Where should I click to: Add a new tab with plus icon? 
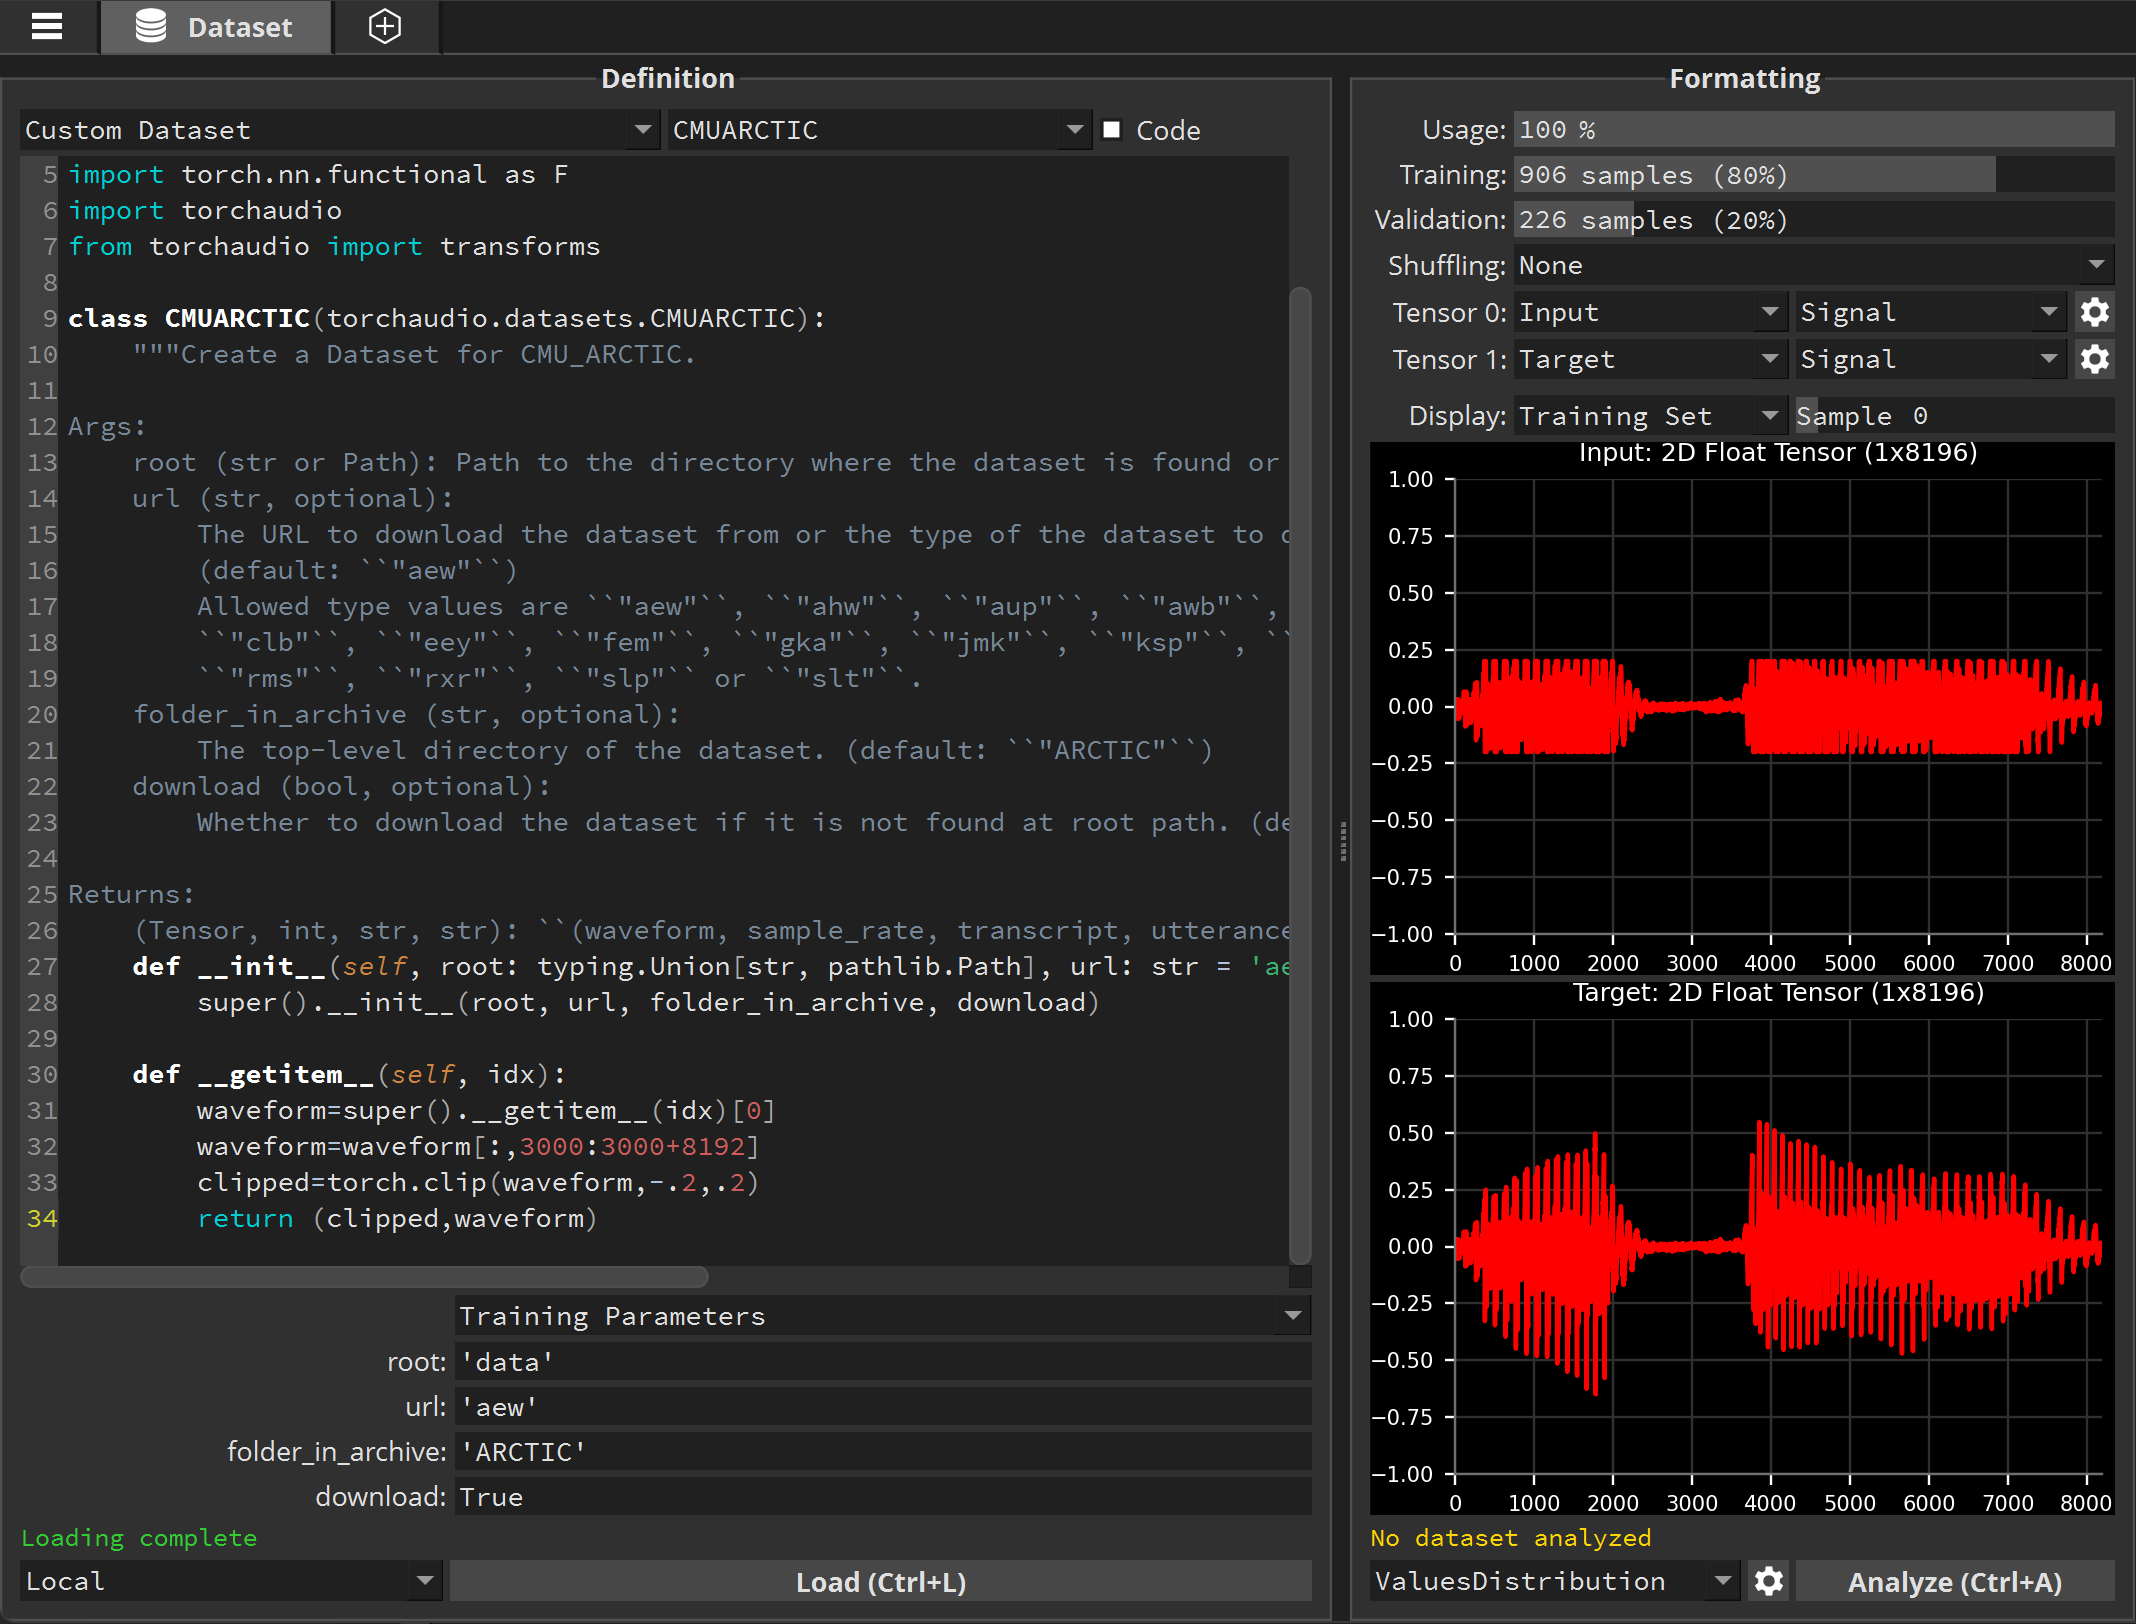click(x=385, y=27)
